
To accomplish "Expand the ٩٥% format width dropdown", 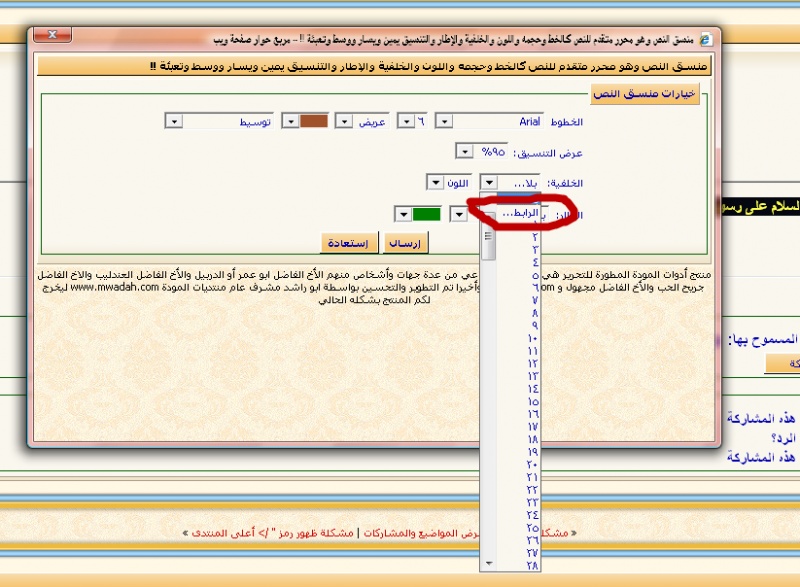I will click(x=464, y=151).
